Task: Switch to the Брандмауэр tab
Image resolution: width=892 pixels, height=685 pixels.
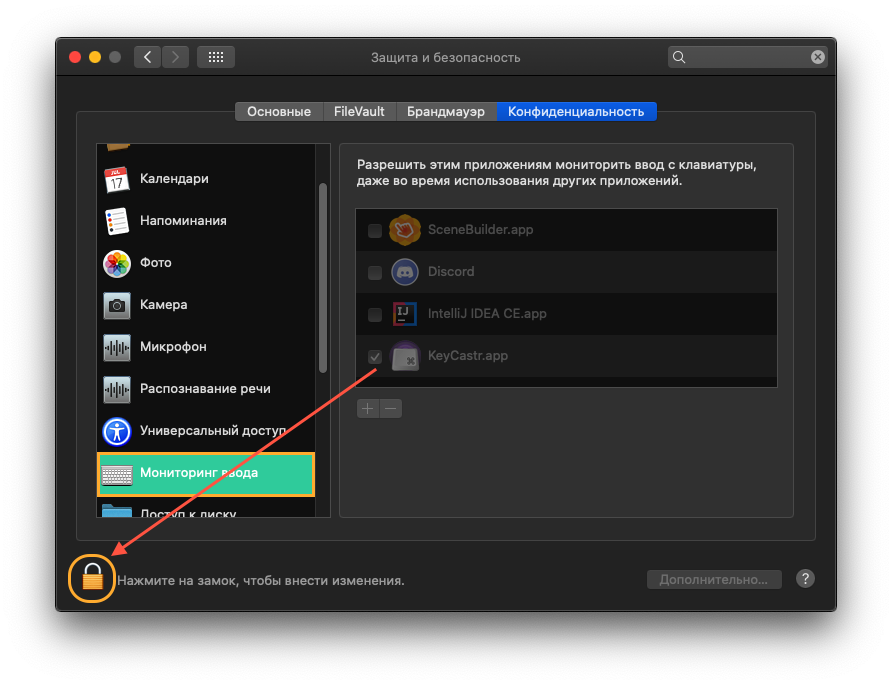Action: tap(446, 112)
